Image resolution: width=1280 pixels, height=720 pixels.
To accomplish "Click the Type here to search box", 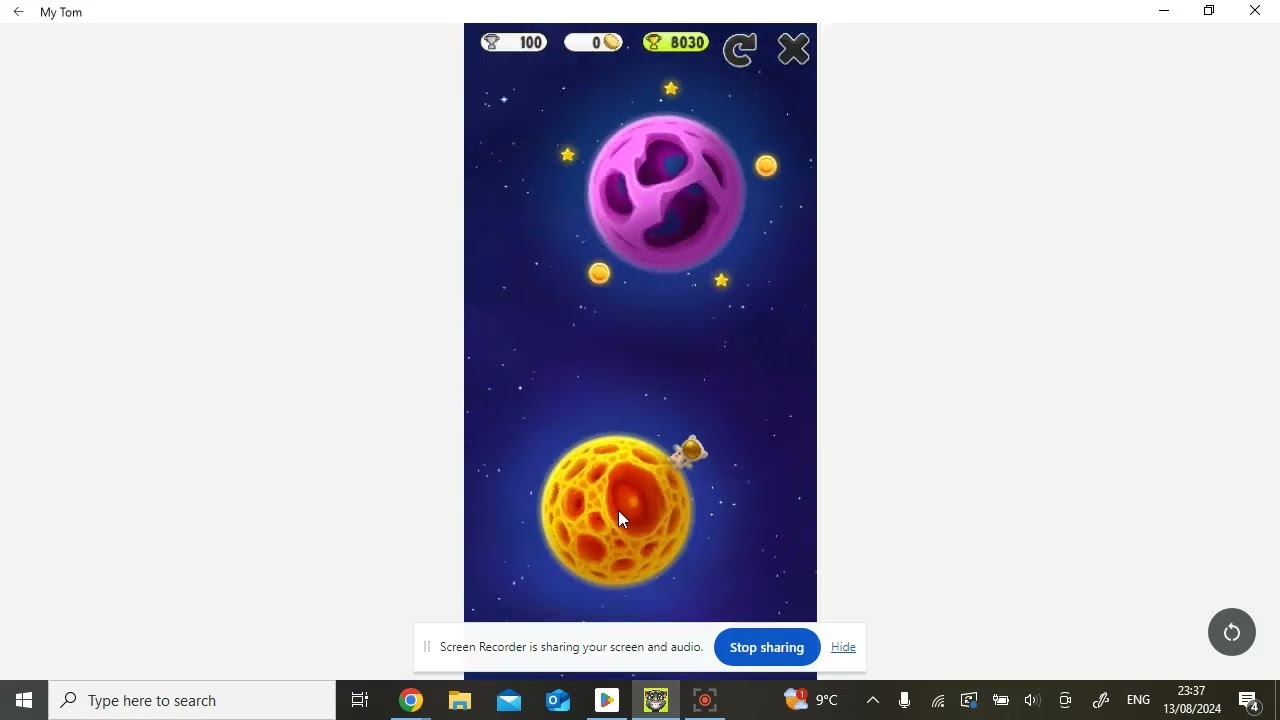I will point(192,700).
